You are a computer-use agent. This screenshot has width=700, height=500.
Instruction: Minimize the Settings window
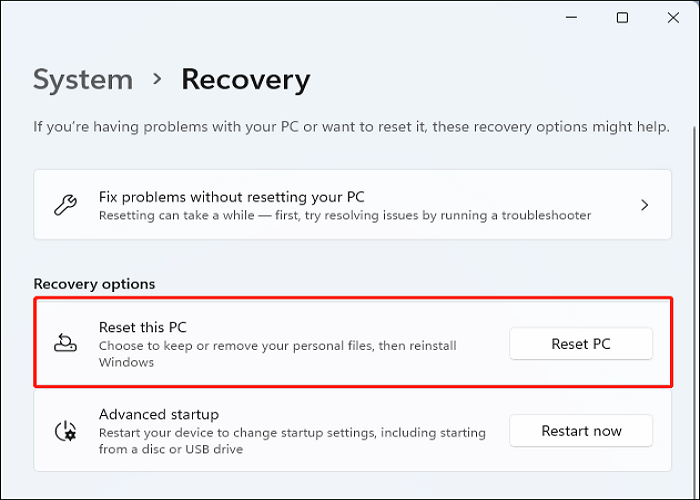tap(570, 18)
